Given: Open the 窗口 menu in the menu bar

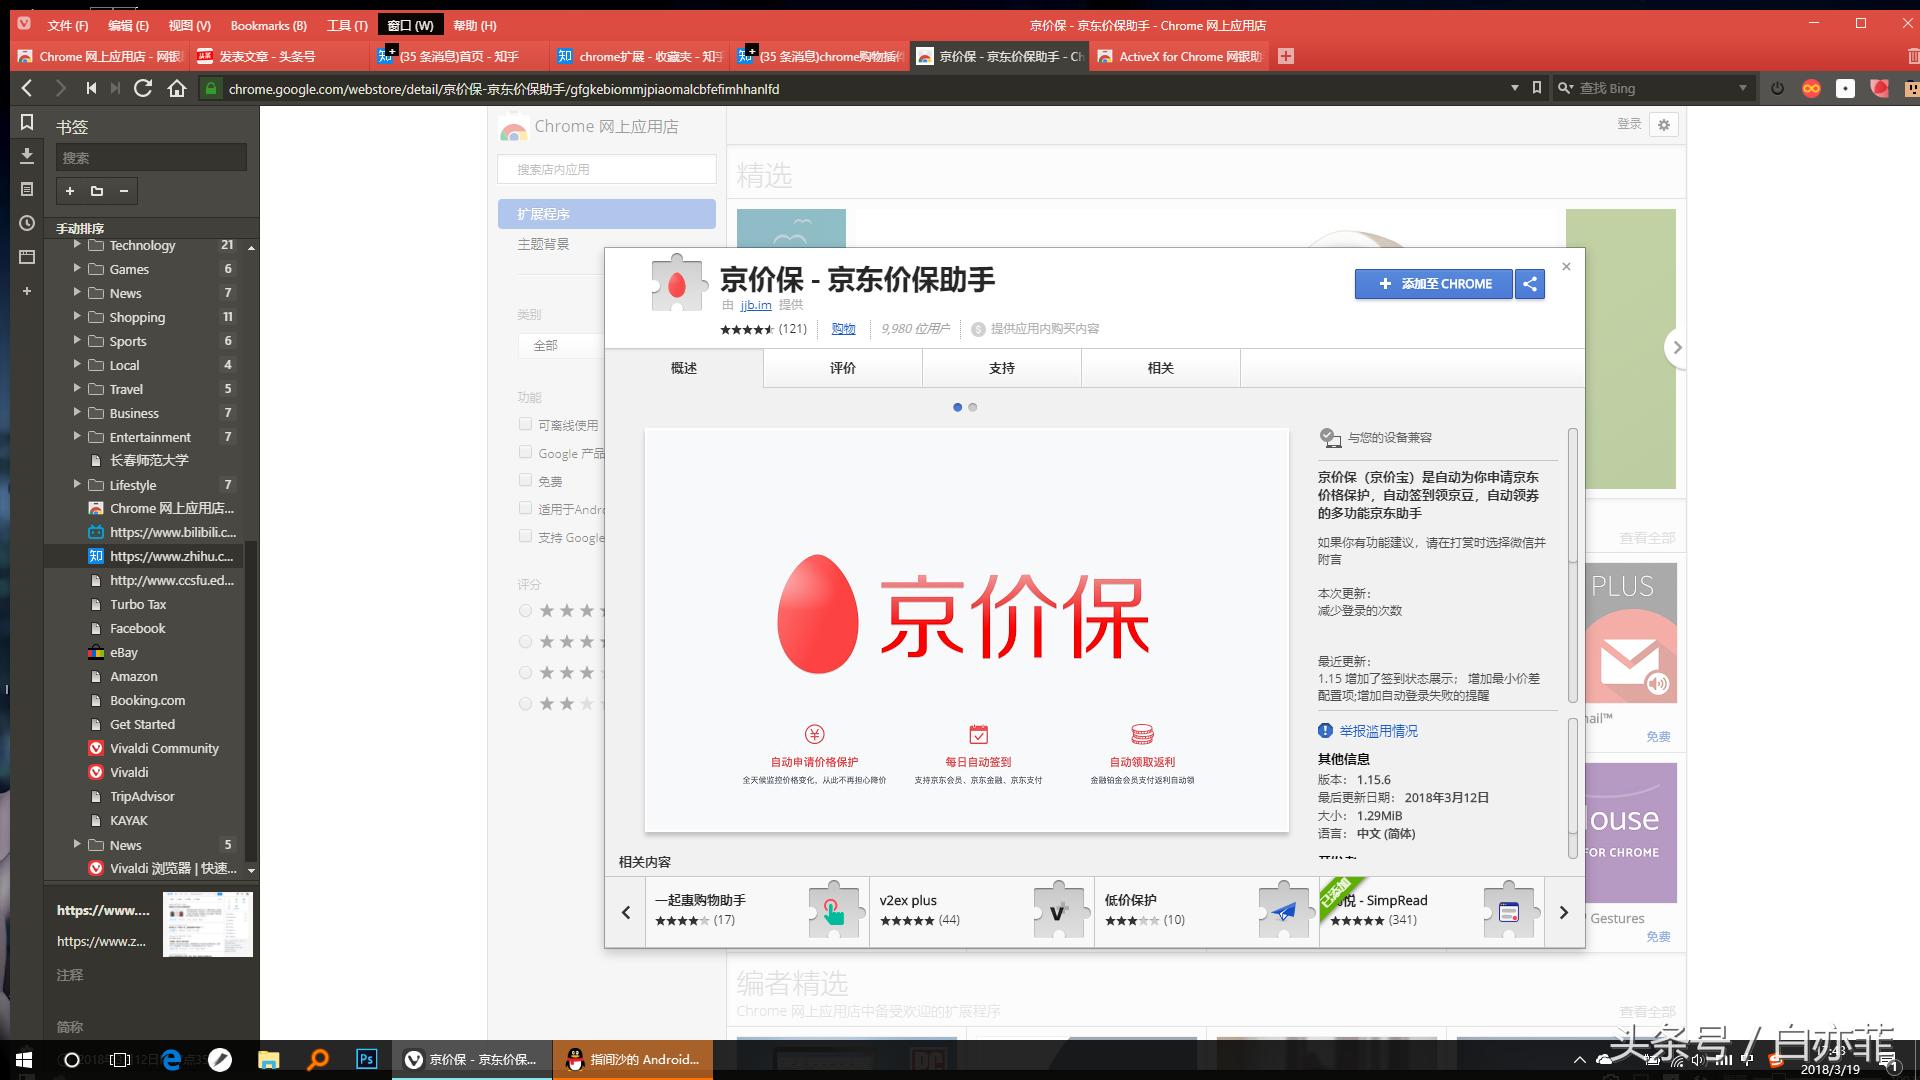Looking at the screenshot, I should 410,25.
